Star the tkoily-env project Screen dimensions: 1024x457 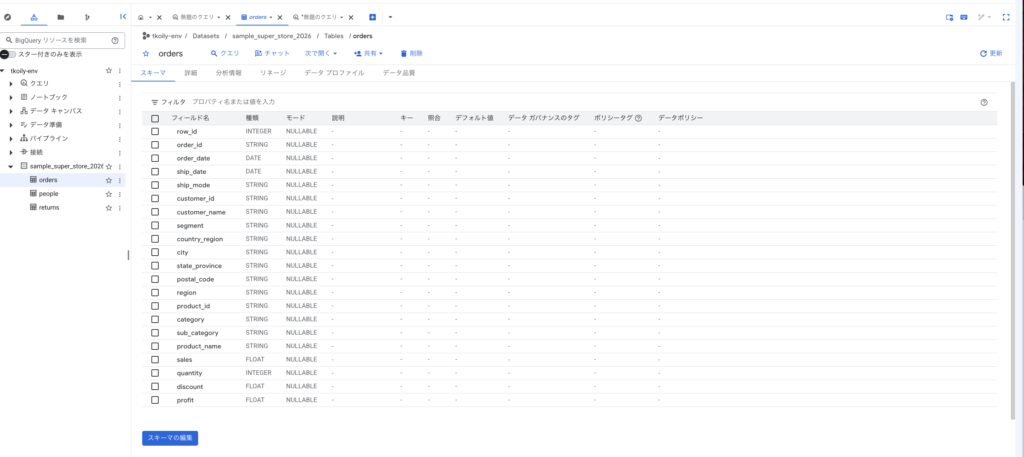(109, 71)
